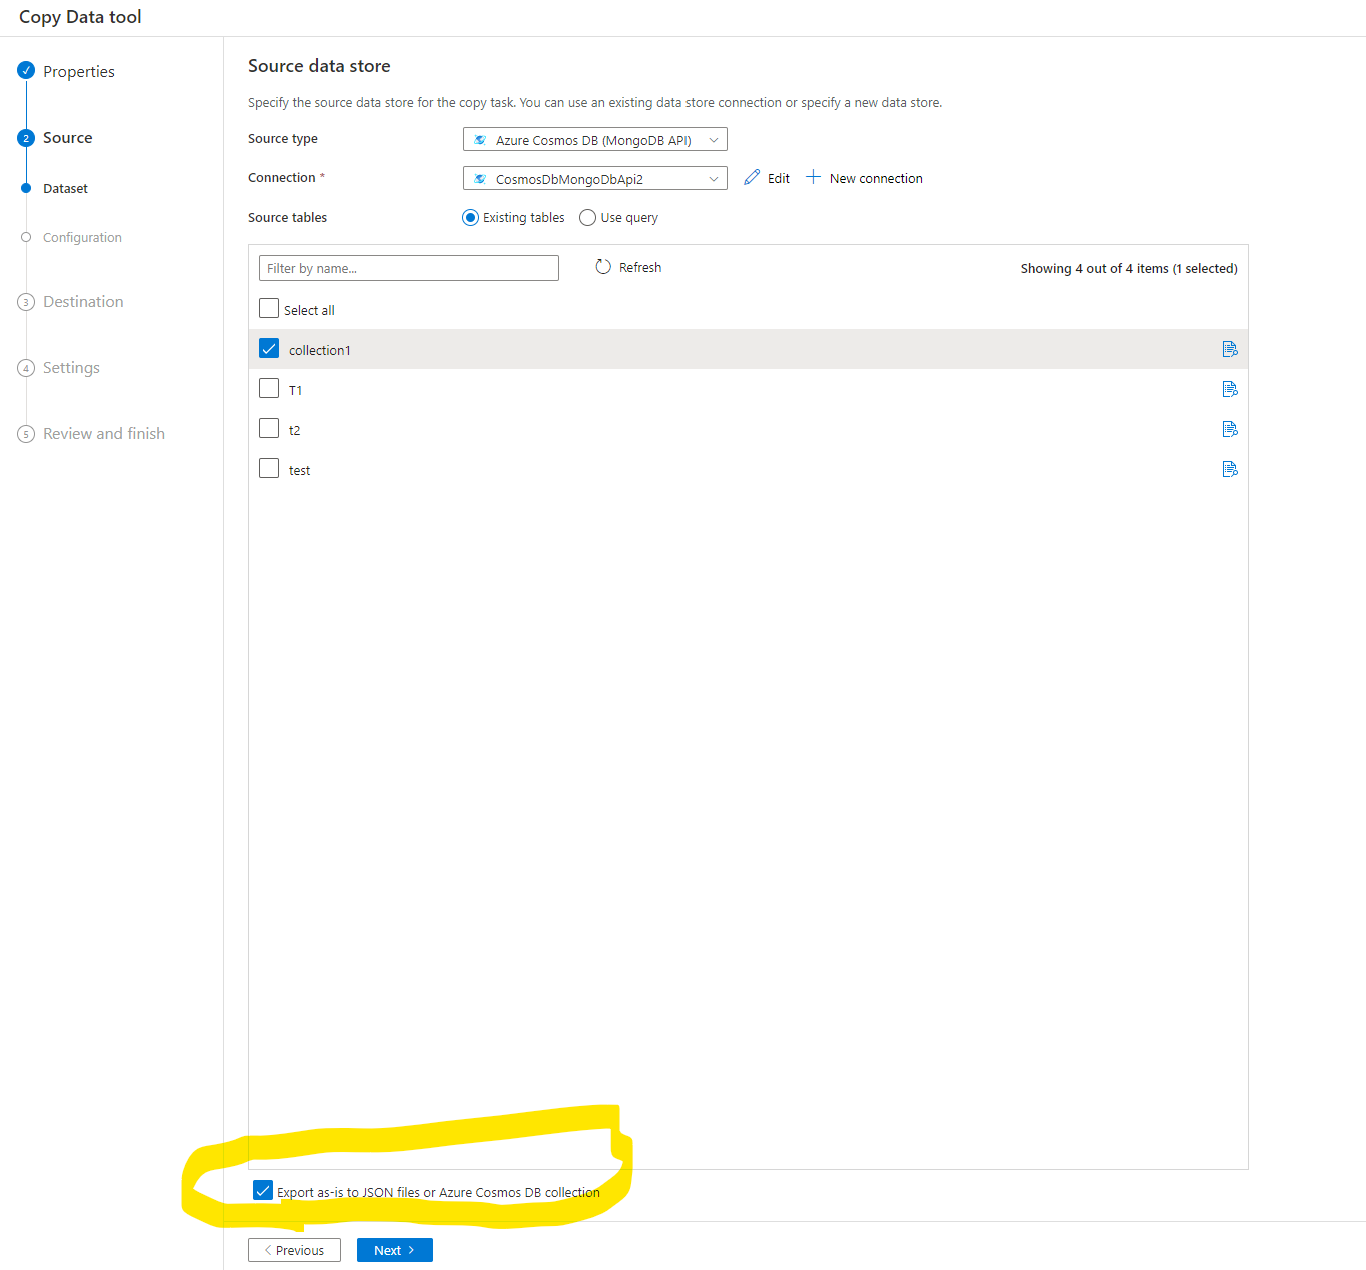Open the Dataset sub-step
This screenshot has height=1270, width=1366.
pos(66,188)
